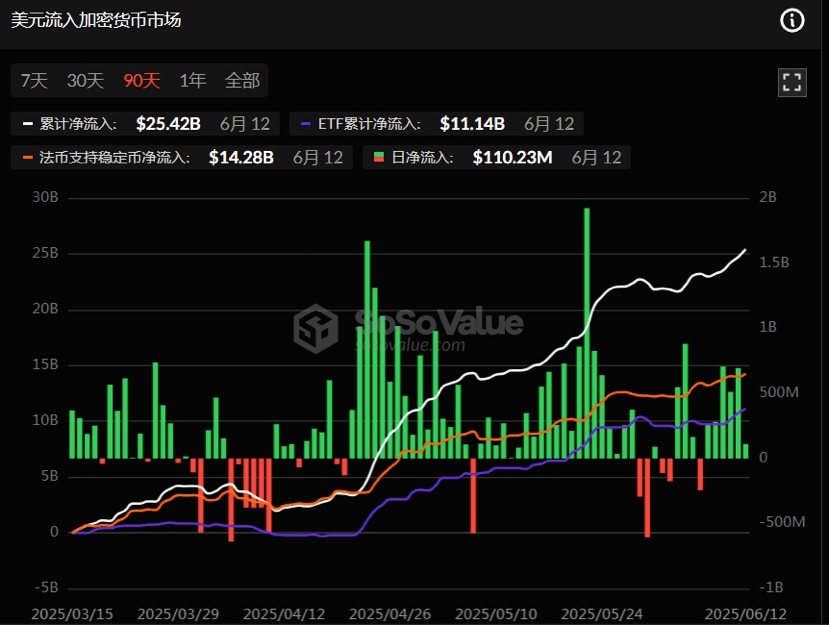Toggle the 累计净流入 legend series
The height and width of the screenshot is (625, 829).
[x=145, y=124]
